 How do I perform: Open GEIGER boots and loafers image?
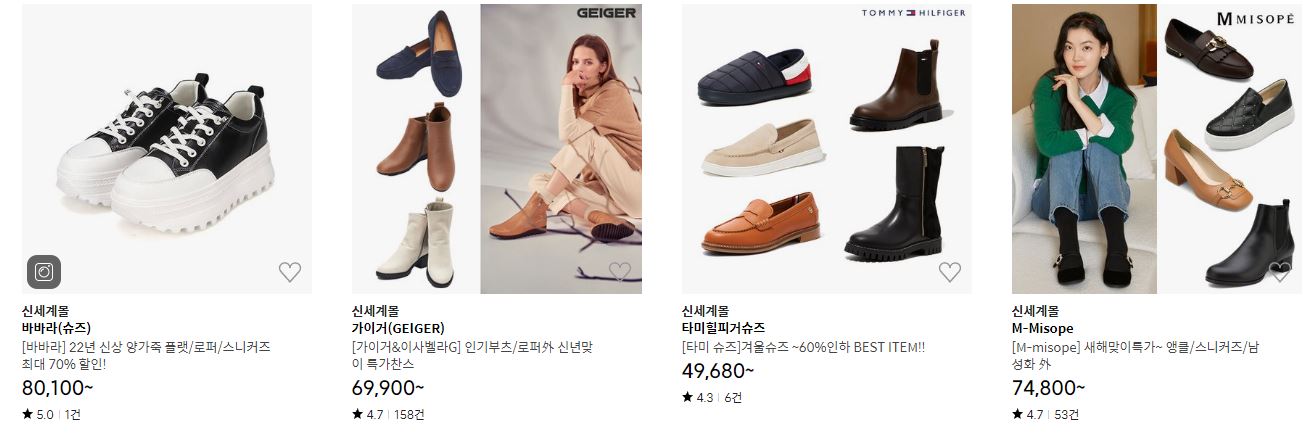point(497,149)
